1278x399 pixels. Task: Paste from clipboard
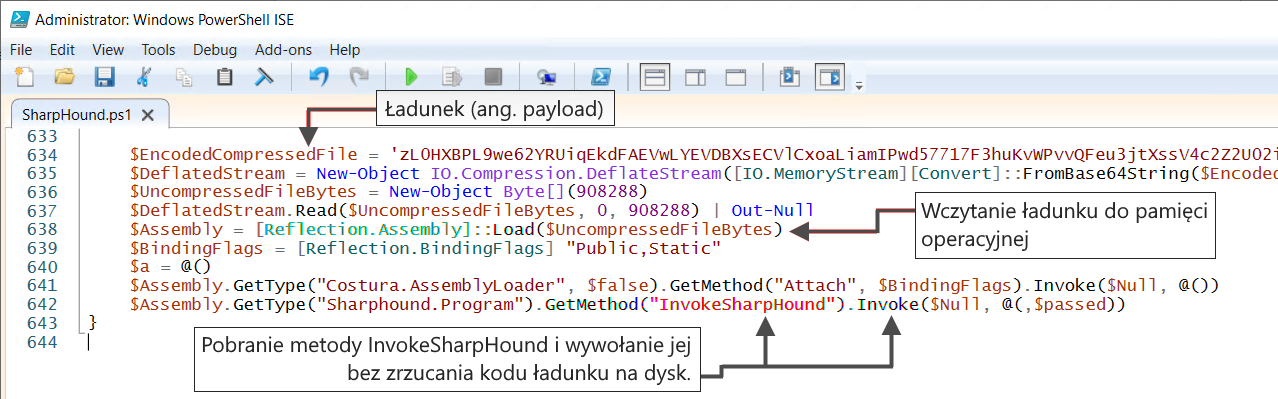tap(225, 76)
